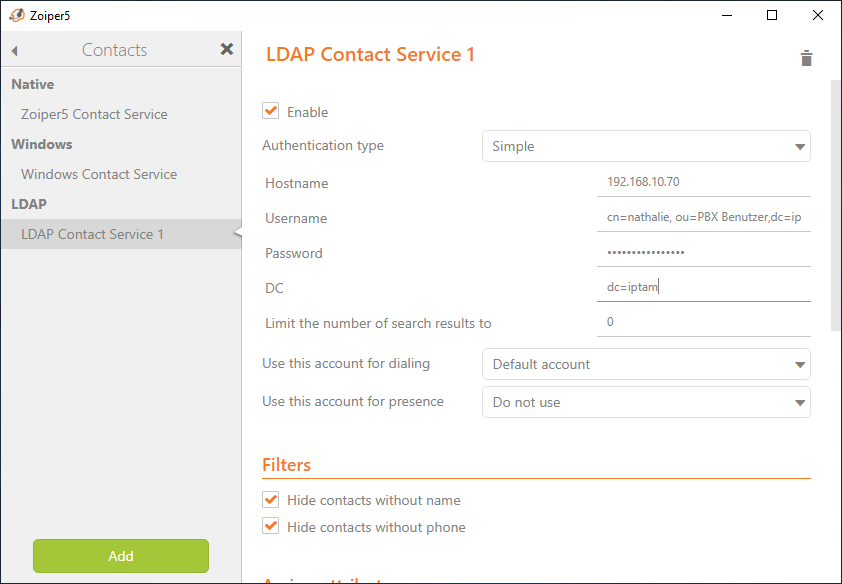842x584 pixels.
Task: Click the back arrow in Contacts header
Action: pos(15,50)
